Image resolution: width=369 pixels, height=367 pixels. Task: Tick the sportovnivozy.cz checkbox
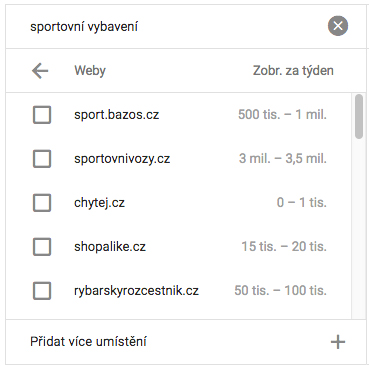[x=42, y=159]
